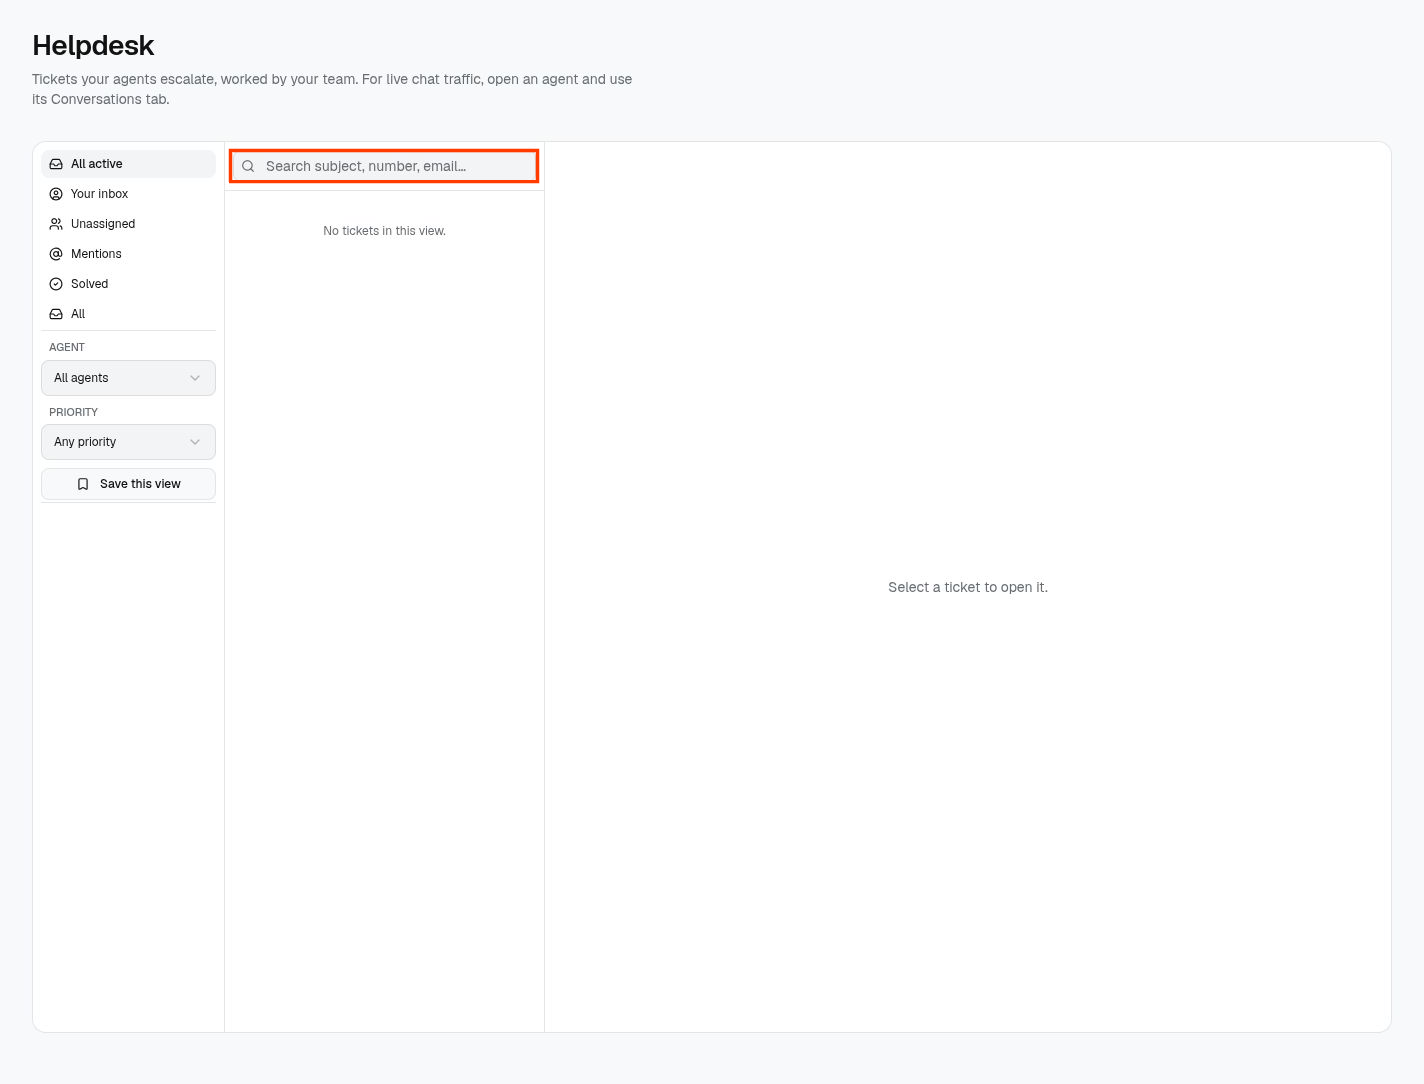The width and height of the screenshot is (1424, 1084).
Task: Click the Helpdesk page heading
Action: pyautogui.click(x=93, y=46)
